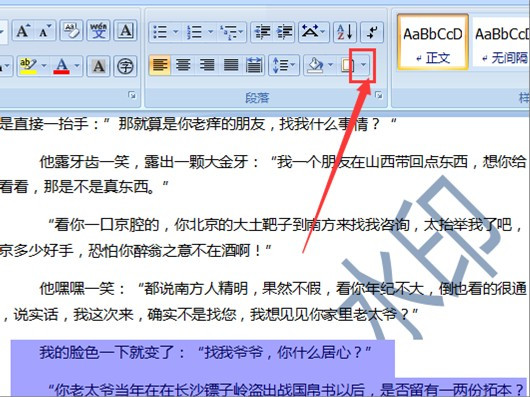Toggle Distributed alignment

(254, 66)
